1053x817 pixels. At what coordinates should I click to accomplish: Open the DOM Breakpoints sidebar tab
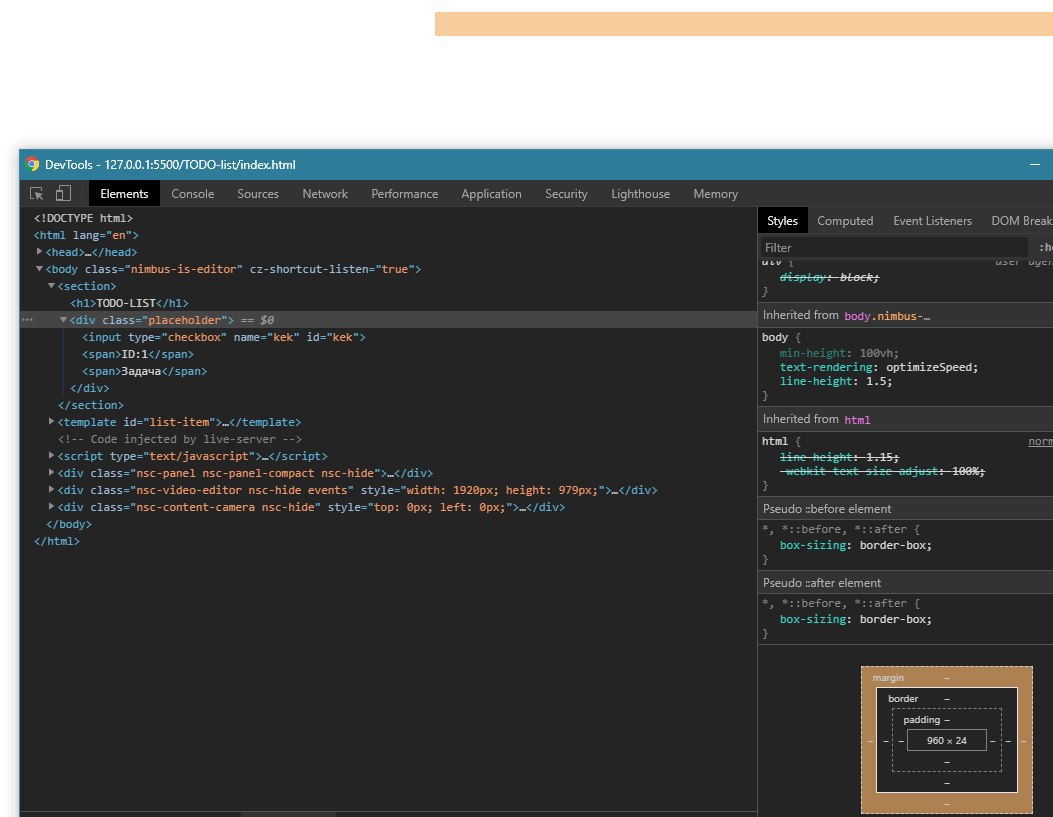pyautogui.click(x=1021, y=221)
